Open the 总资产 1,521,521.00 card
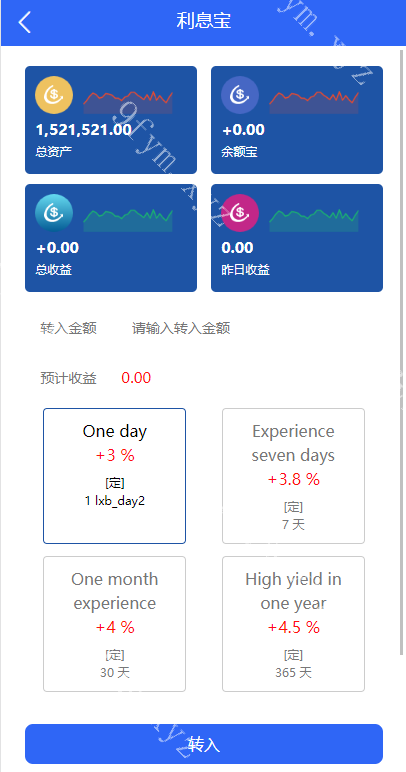 [111, 120]
